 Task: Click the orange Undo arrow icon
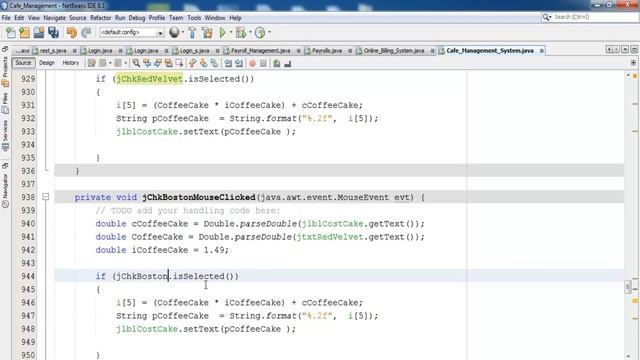point(71,33)
